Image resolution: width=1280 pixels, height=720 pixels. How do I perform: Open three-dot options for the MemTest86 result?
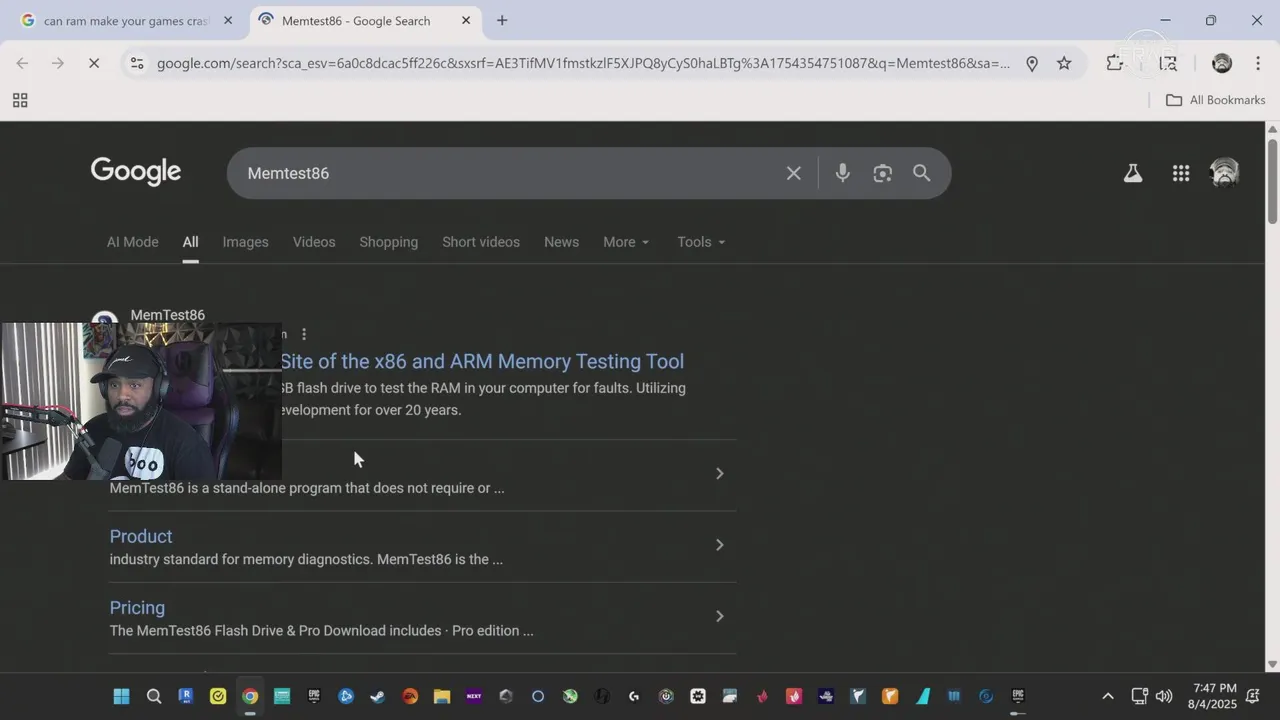pos(304,334)
